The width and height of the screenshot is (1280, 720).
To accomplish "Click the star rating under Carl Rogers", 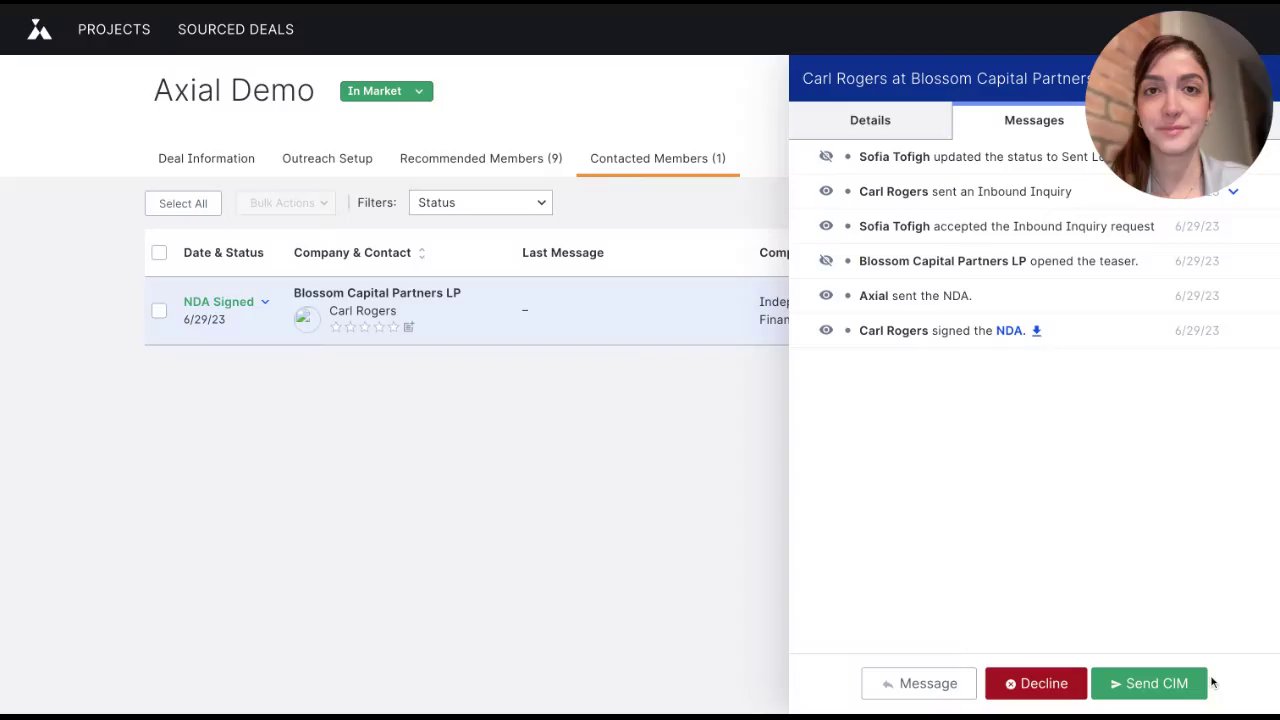I will [365, 327].
